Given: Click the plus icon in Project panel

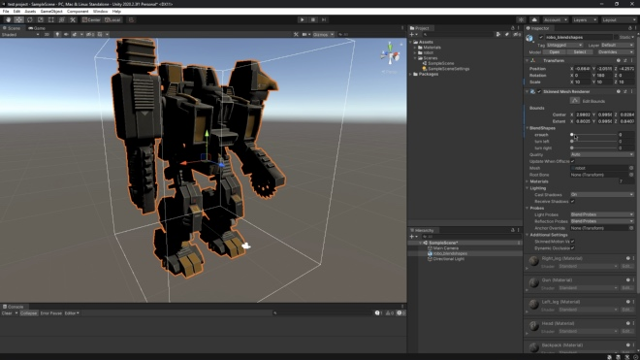Looking at the screenshot, I should 413,35.
